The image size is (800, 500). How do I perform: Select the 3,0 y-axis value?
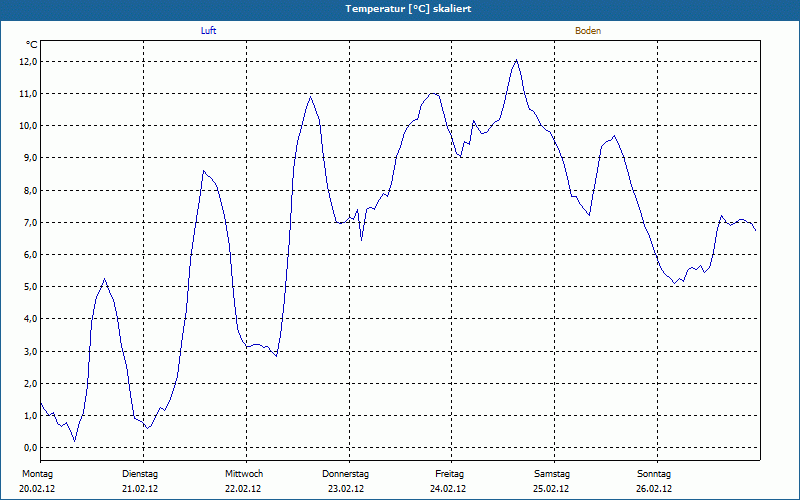[30, 352]
